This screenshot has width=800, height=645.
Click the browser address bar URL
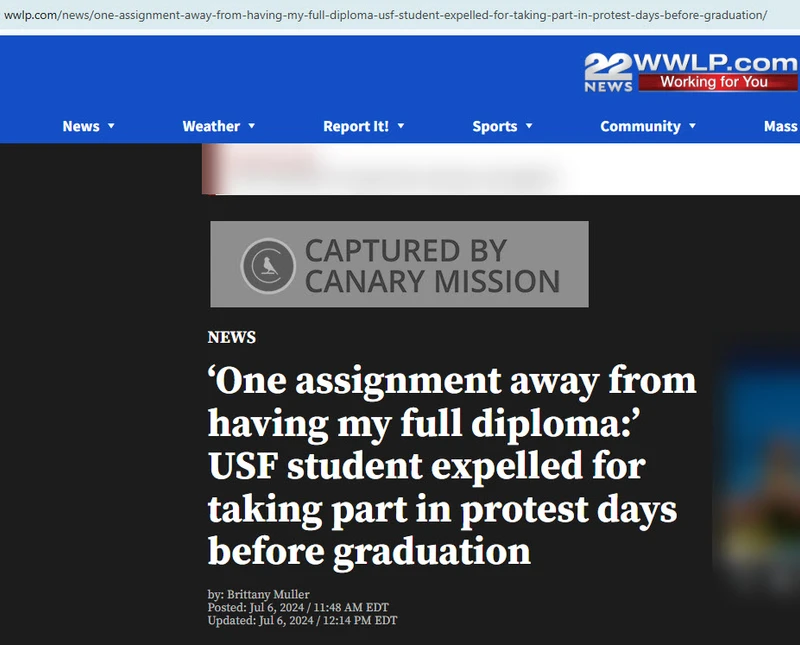point(386,15)
